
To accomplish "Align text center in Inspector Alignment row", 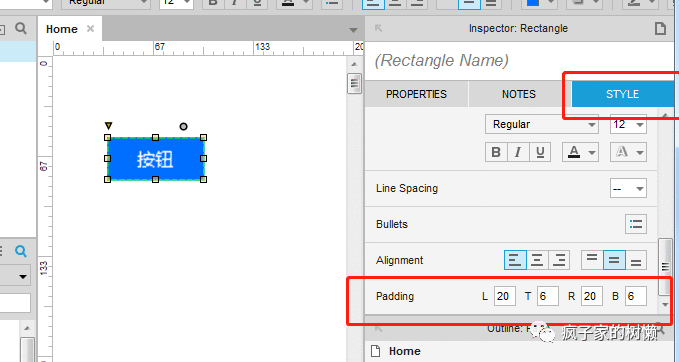I will pyautogui.click(x=537, y=260).
